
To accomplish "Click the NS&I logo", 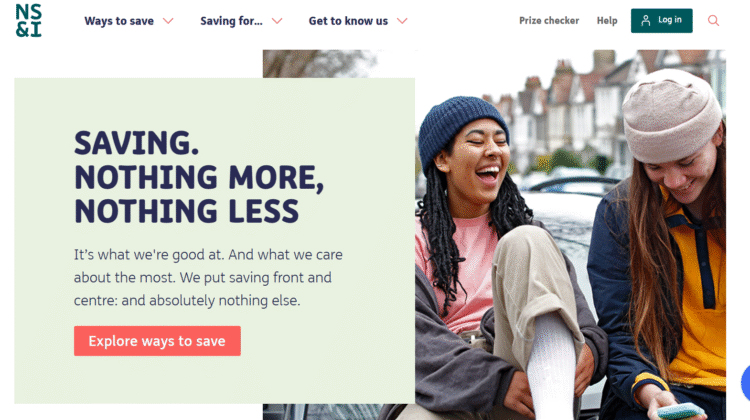I will coord(28,21).
